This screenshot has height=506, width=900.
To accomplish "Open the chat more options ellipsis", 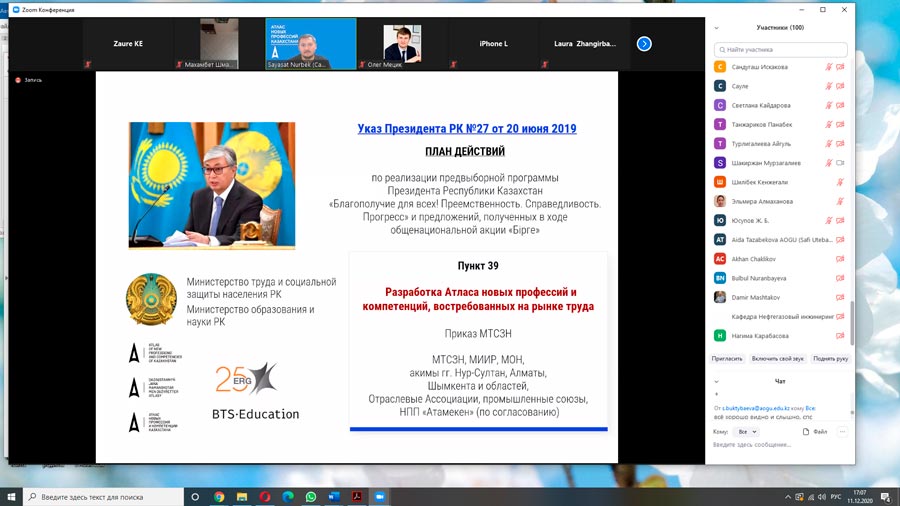I will (x=842, y=432).
